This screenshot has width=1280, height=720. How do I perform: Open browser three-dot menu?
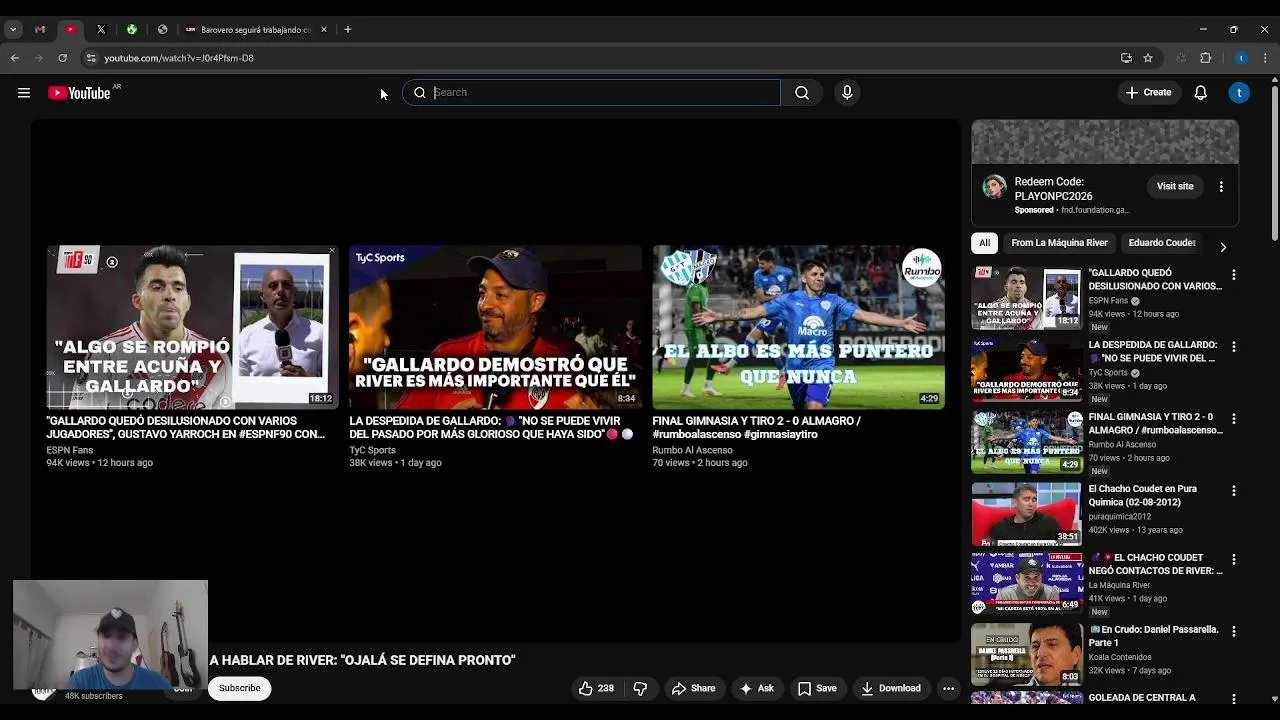1265,58
